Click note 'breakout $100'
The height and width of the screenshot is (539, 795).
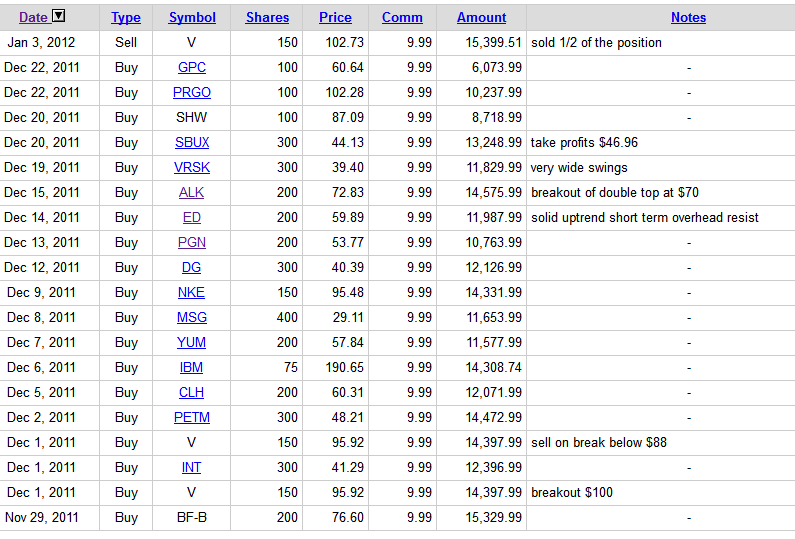[x=572, y=492]
